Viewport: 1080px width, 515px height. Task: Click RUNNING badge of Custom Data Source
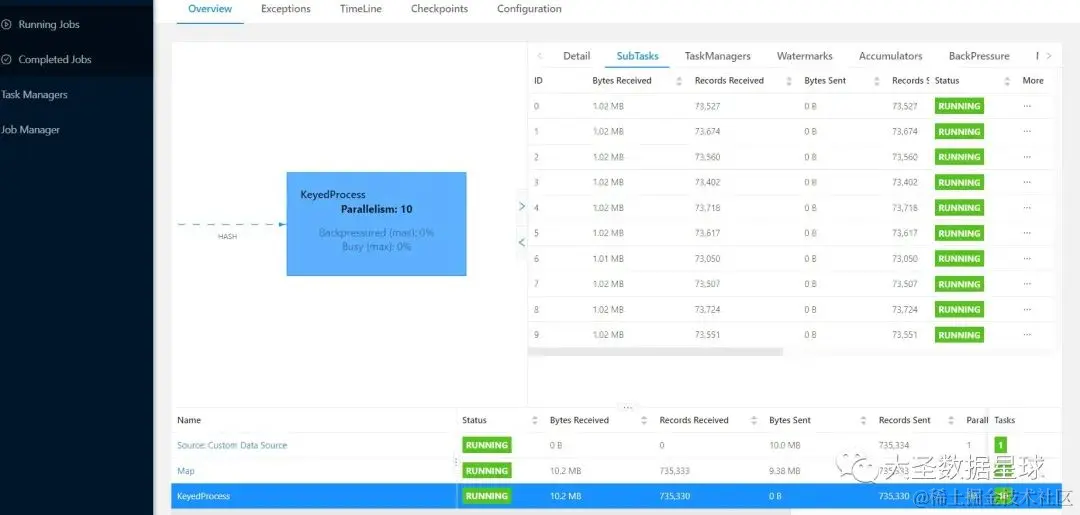pyautogui.click(x=486, y=445)
